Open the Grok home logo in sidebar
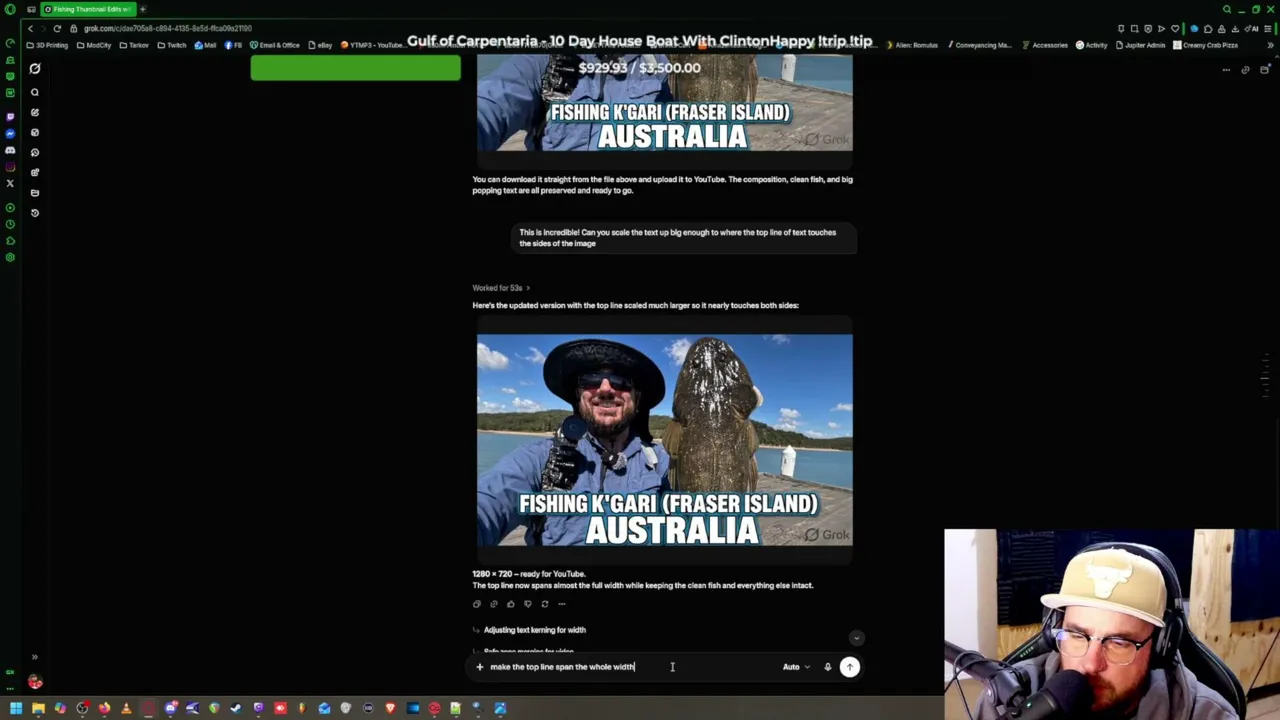The height and width of the screenshot is (720, 1280). pyautogui.click(x=35, y=69)
